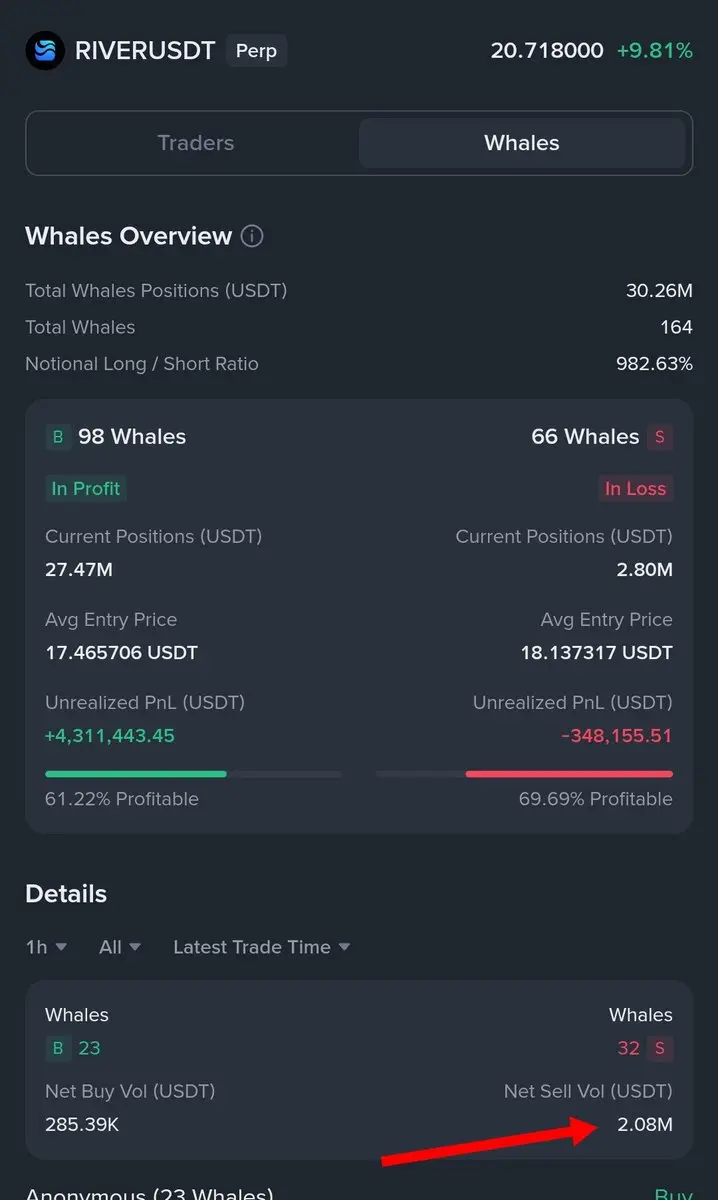Click the B badge next to 23 in Details

(58, 1048)
